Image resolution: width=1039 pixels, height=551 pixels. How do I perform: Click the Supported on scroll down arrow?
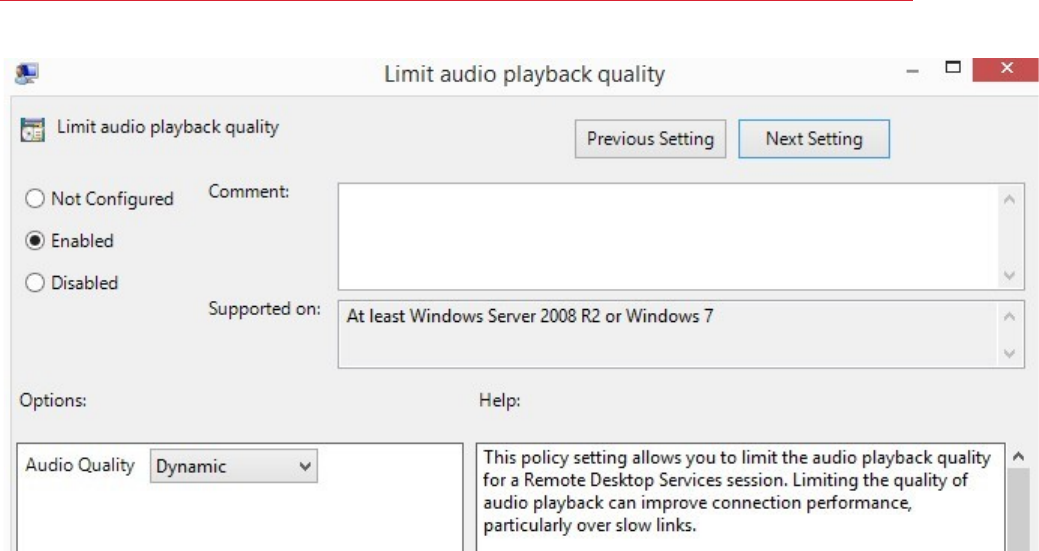pyautogui.click(x=1009, y=353)
